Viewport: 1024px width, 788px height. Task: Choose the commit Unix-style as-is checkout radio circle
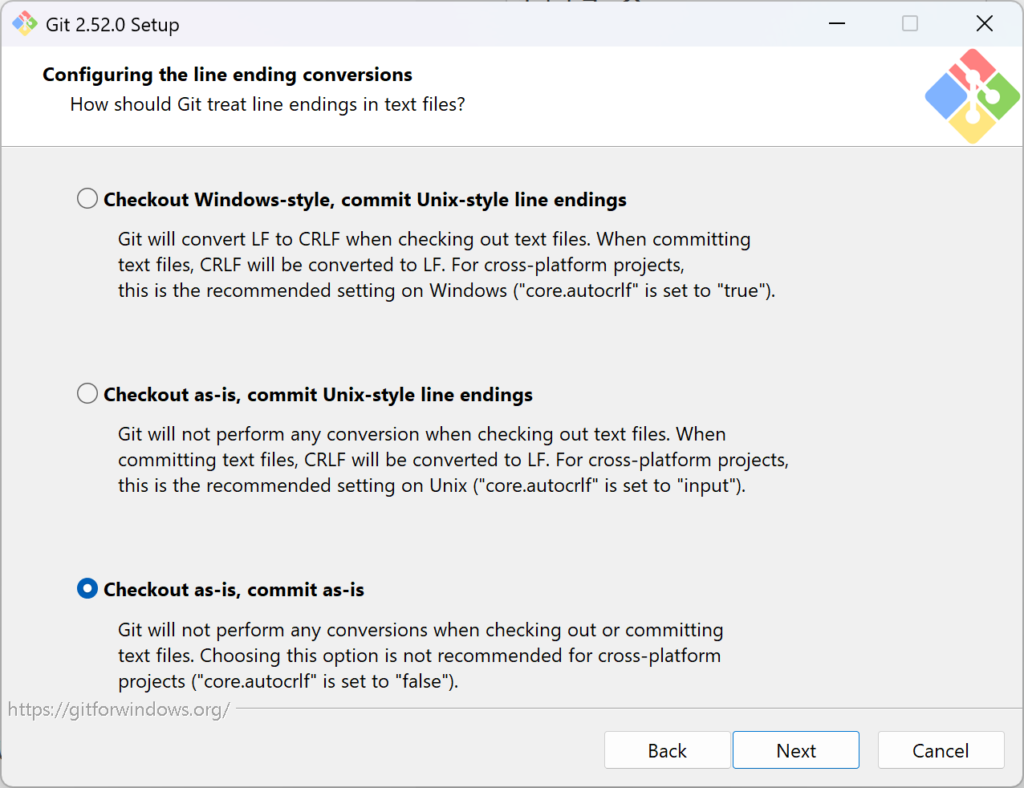88,394
